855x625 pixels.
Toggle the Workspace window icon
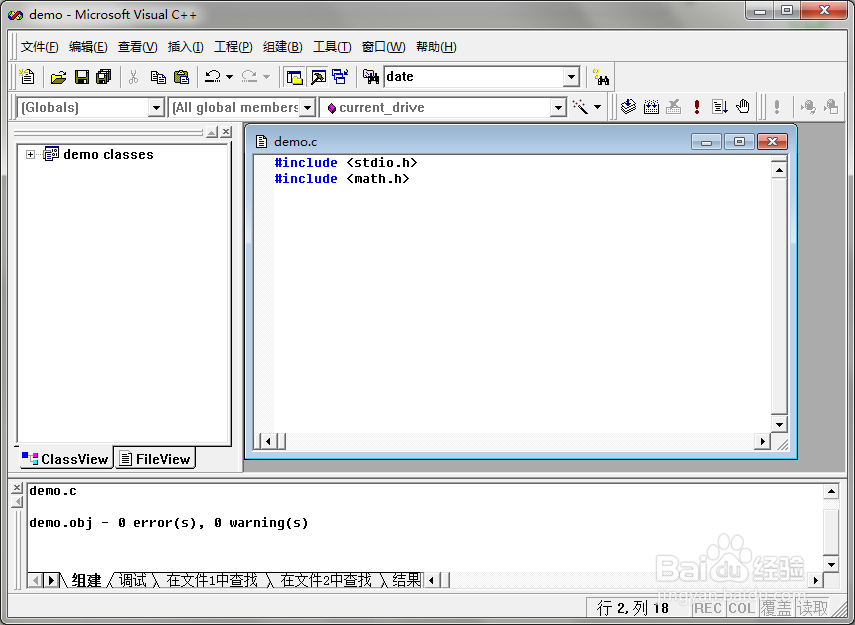point(294,77)
